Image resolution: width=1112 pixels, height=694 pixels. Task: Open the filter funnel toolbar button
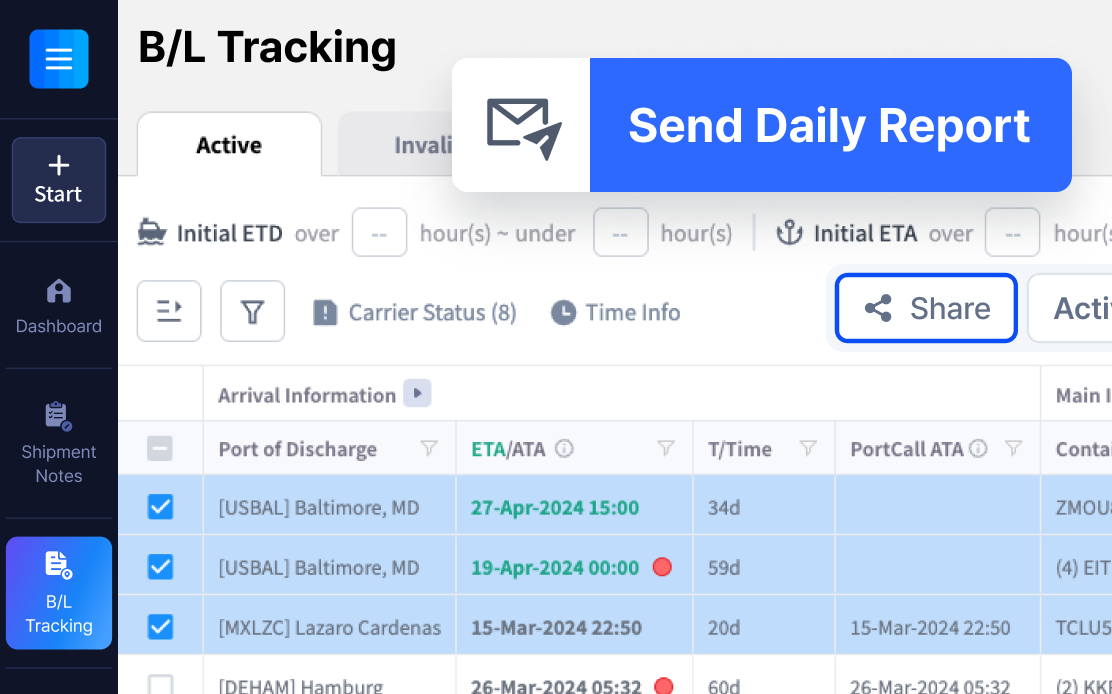(252, 312)
